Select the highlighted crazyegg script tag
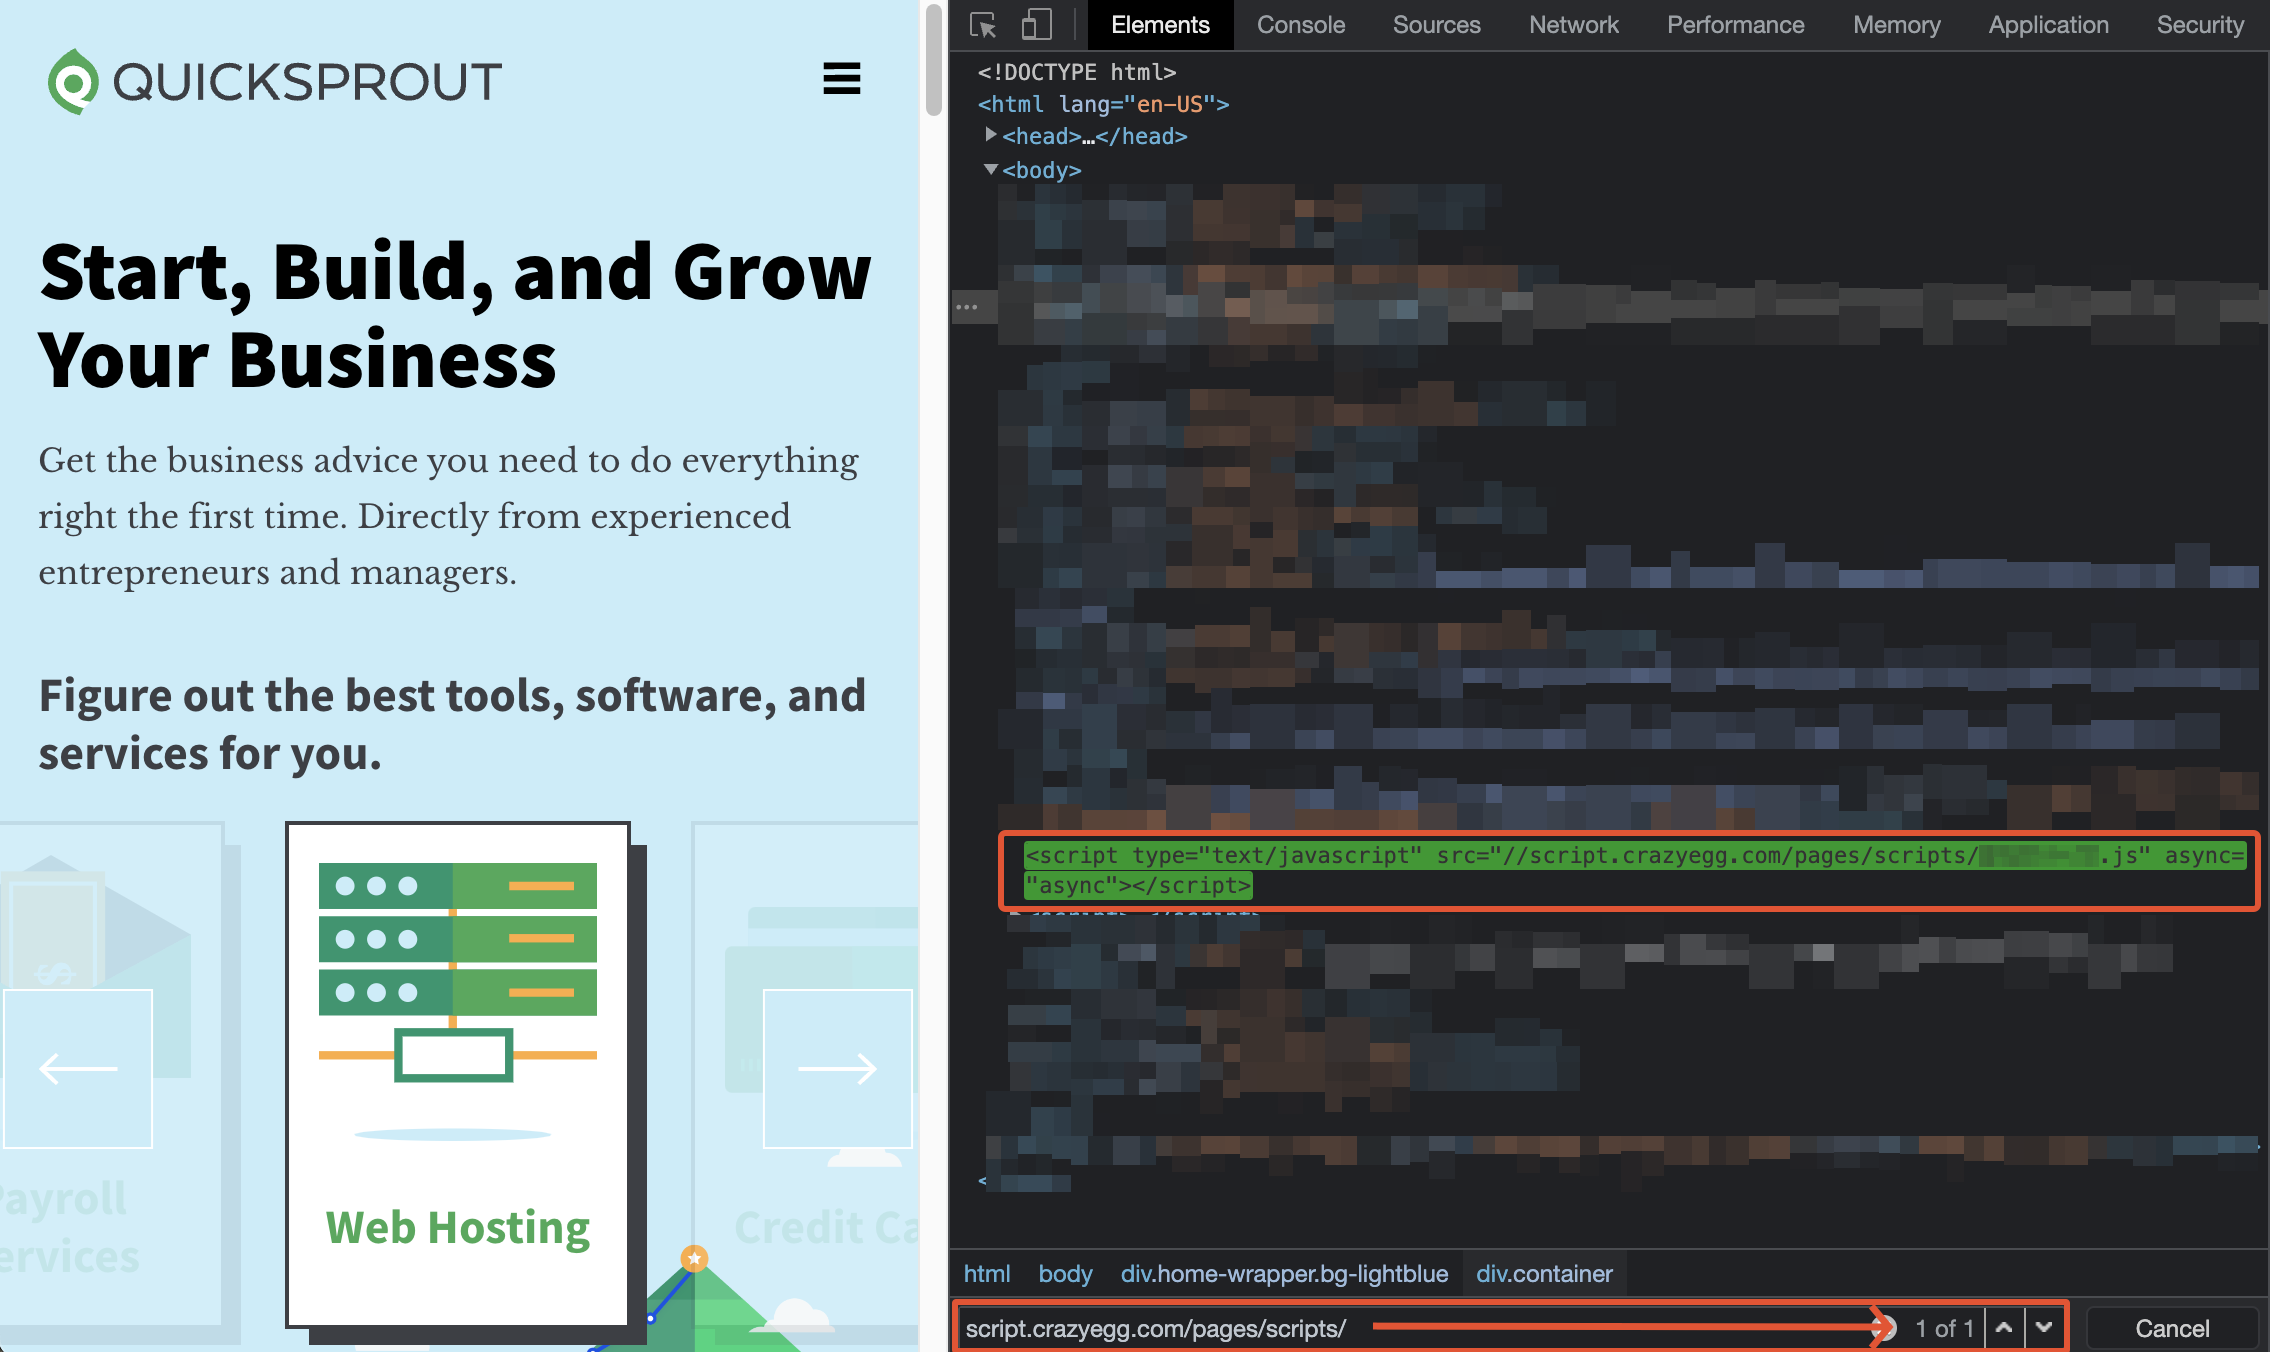 [1635, 870]
